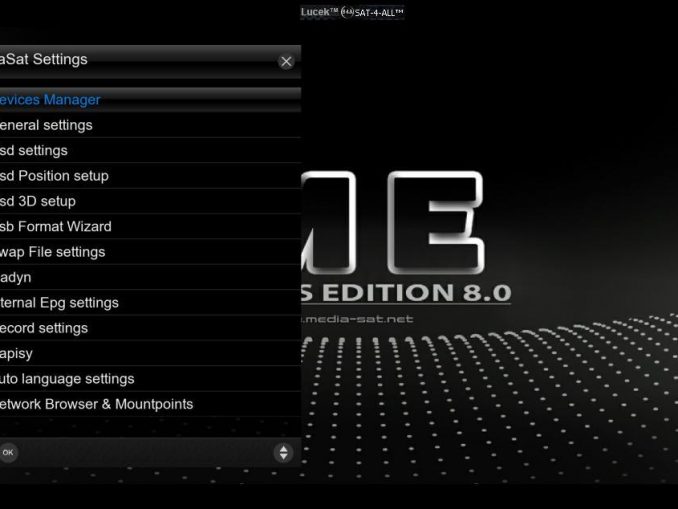Click the Settings panel title header
The image size is (678, 509).
tap(45, 60)
